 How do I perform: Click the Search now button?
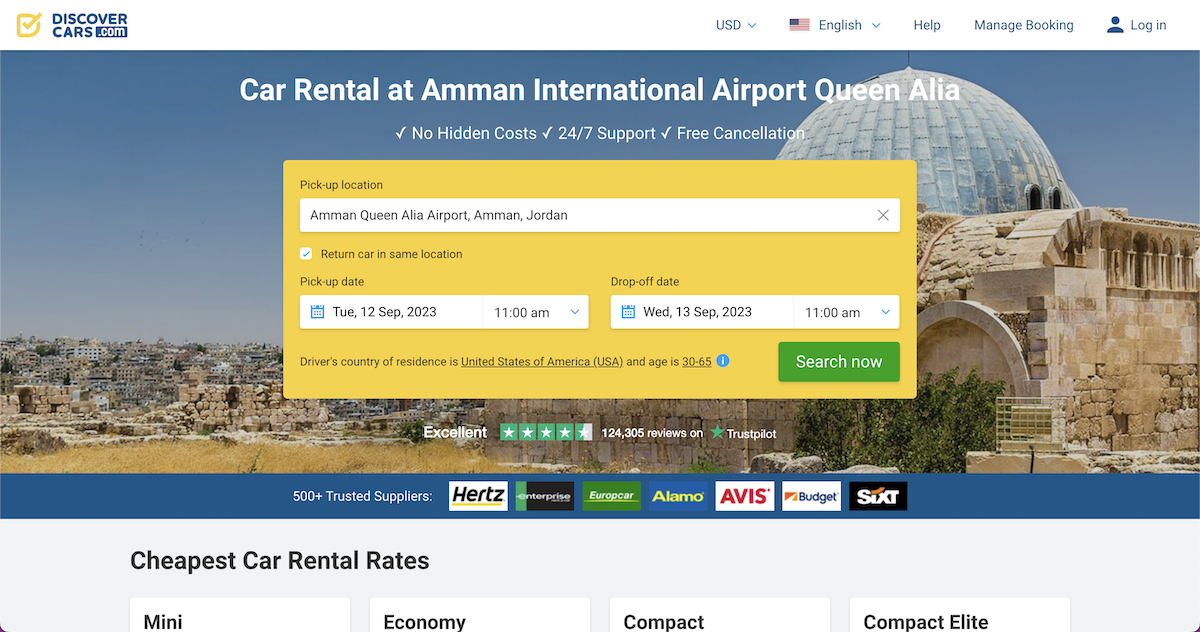pos(839,362)
